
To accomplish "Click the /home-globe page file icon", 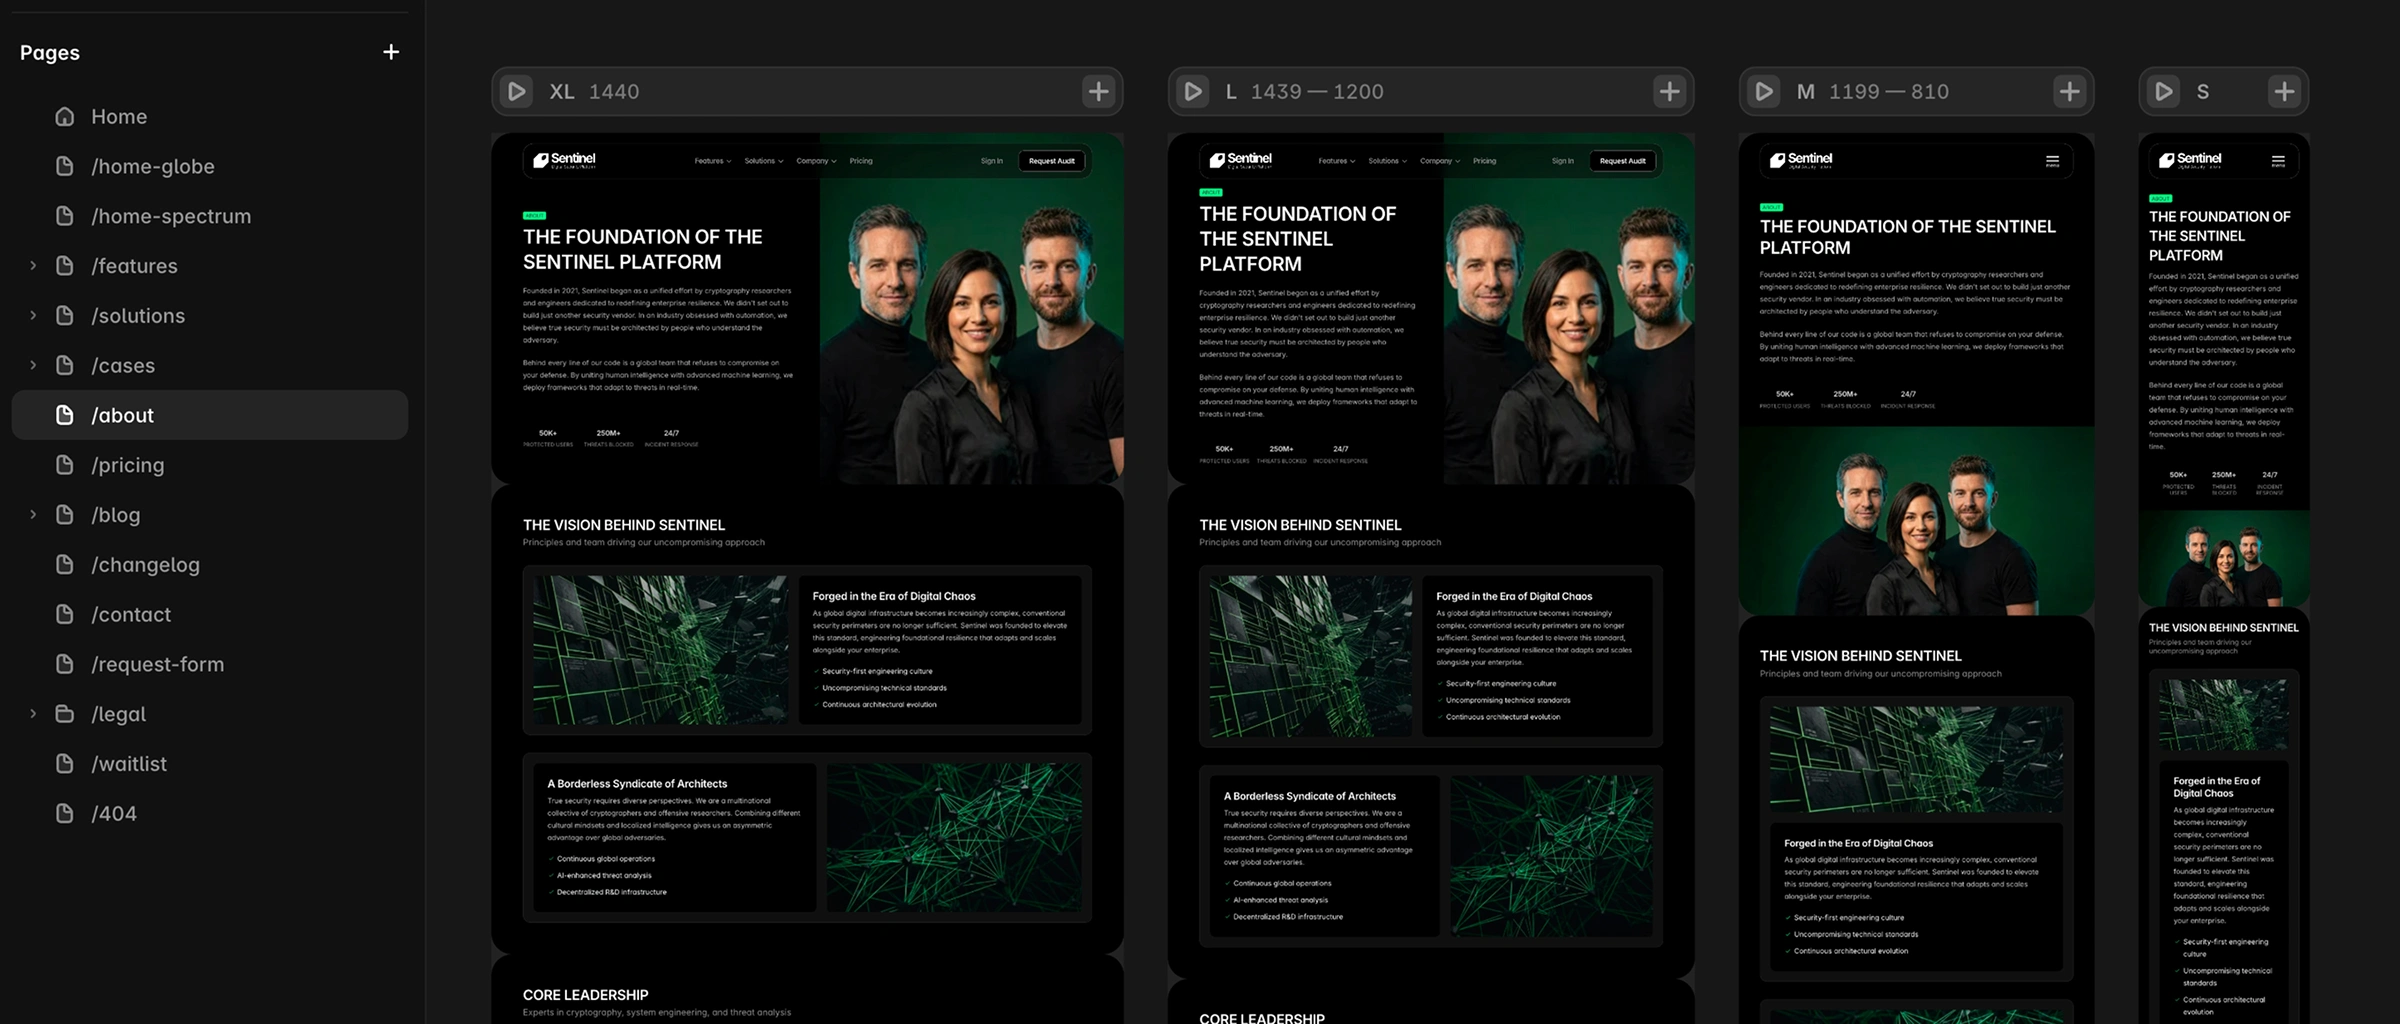I will (x=65, y=166).
